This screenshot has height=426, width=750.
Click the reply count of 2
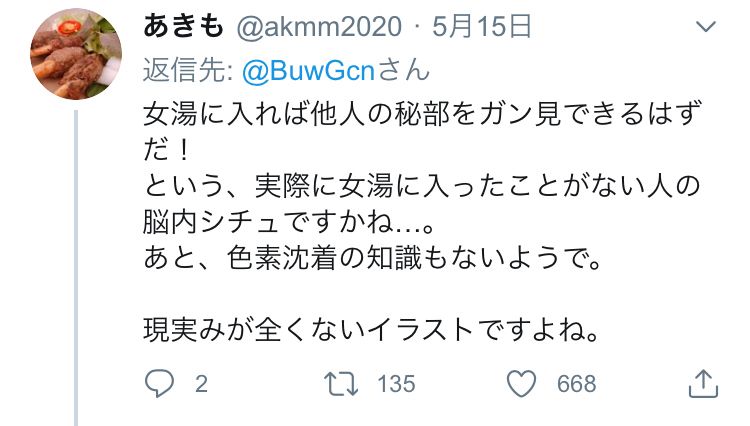point(201,384)
